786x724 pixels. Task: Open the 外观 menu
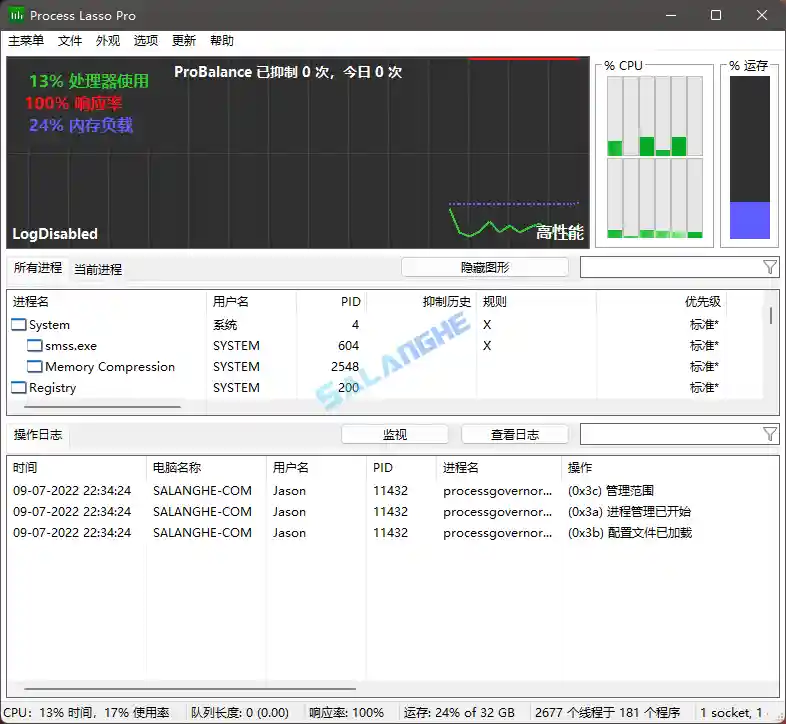(108, 41)
